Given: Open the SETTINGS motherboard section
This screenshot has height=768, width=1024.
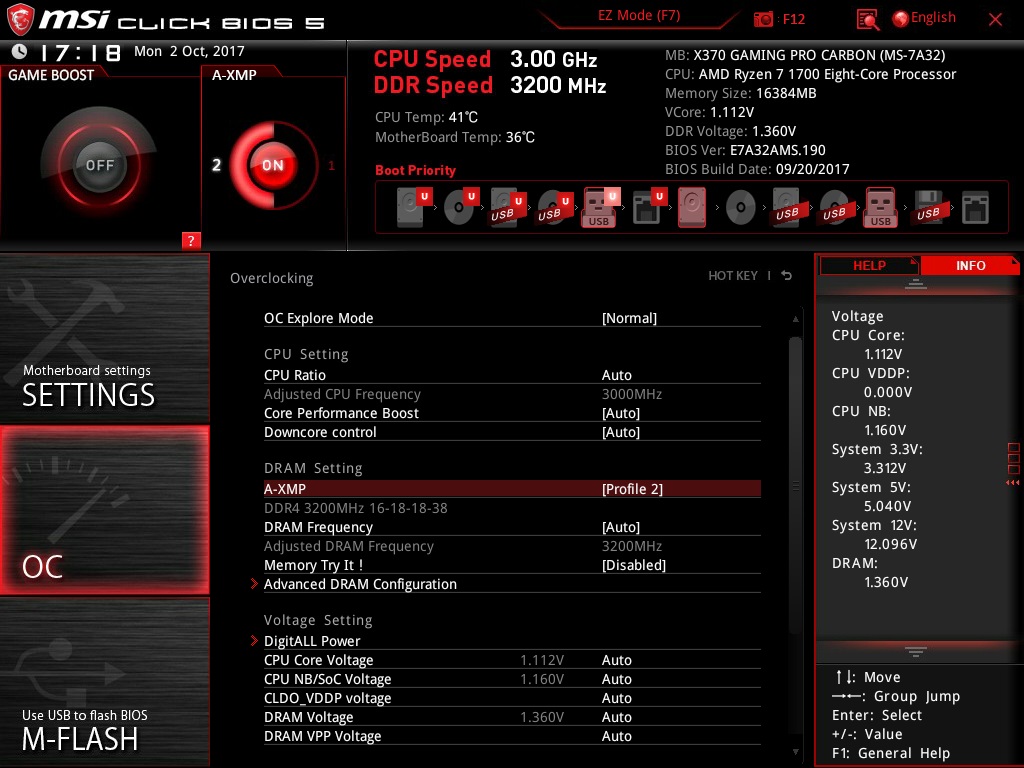Looking at the screenshot, I should click(104, 338).
